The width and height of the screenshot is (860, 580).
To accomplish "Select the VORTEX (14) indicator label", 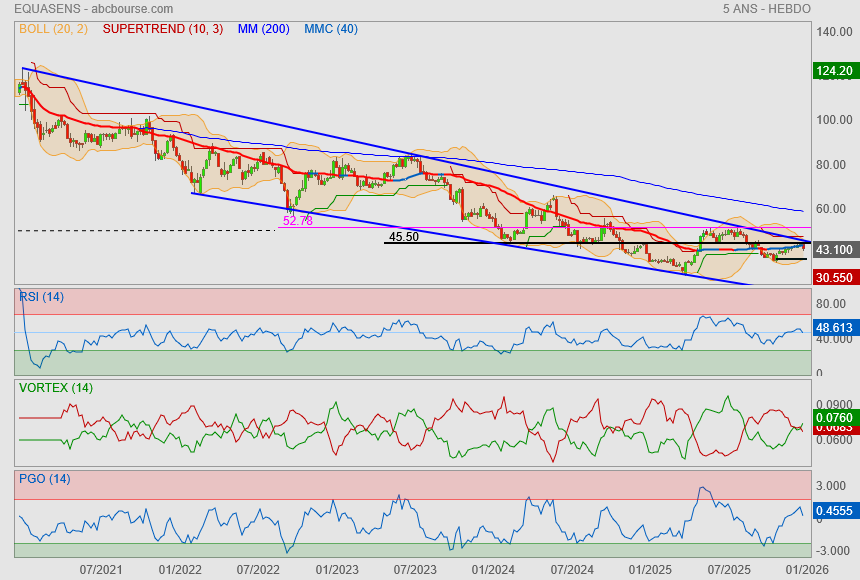I will 56,388.
